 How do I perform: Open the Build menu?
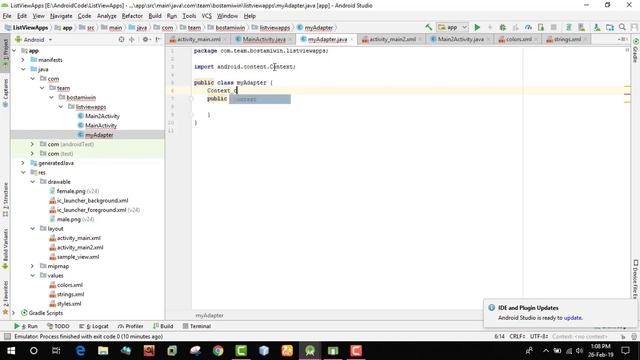(x=155, y=16)
